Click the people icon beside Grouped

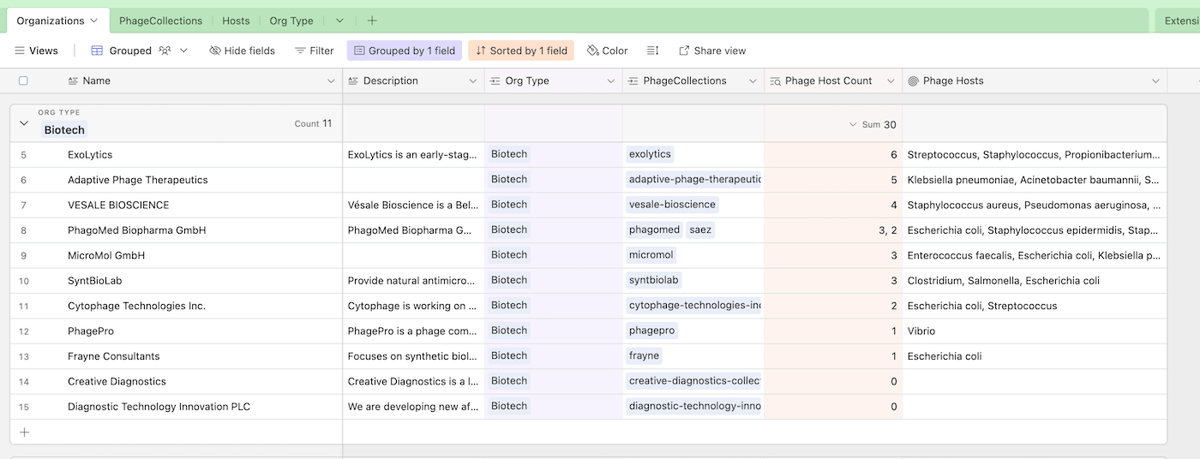coord(165,51)
